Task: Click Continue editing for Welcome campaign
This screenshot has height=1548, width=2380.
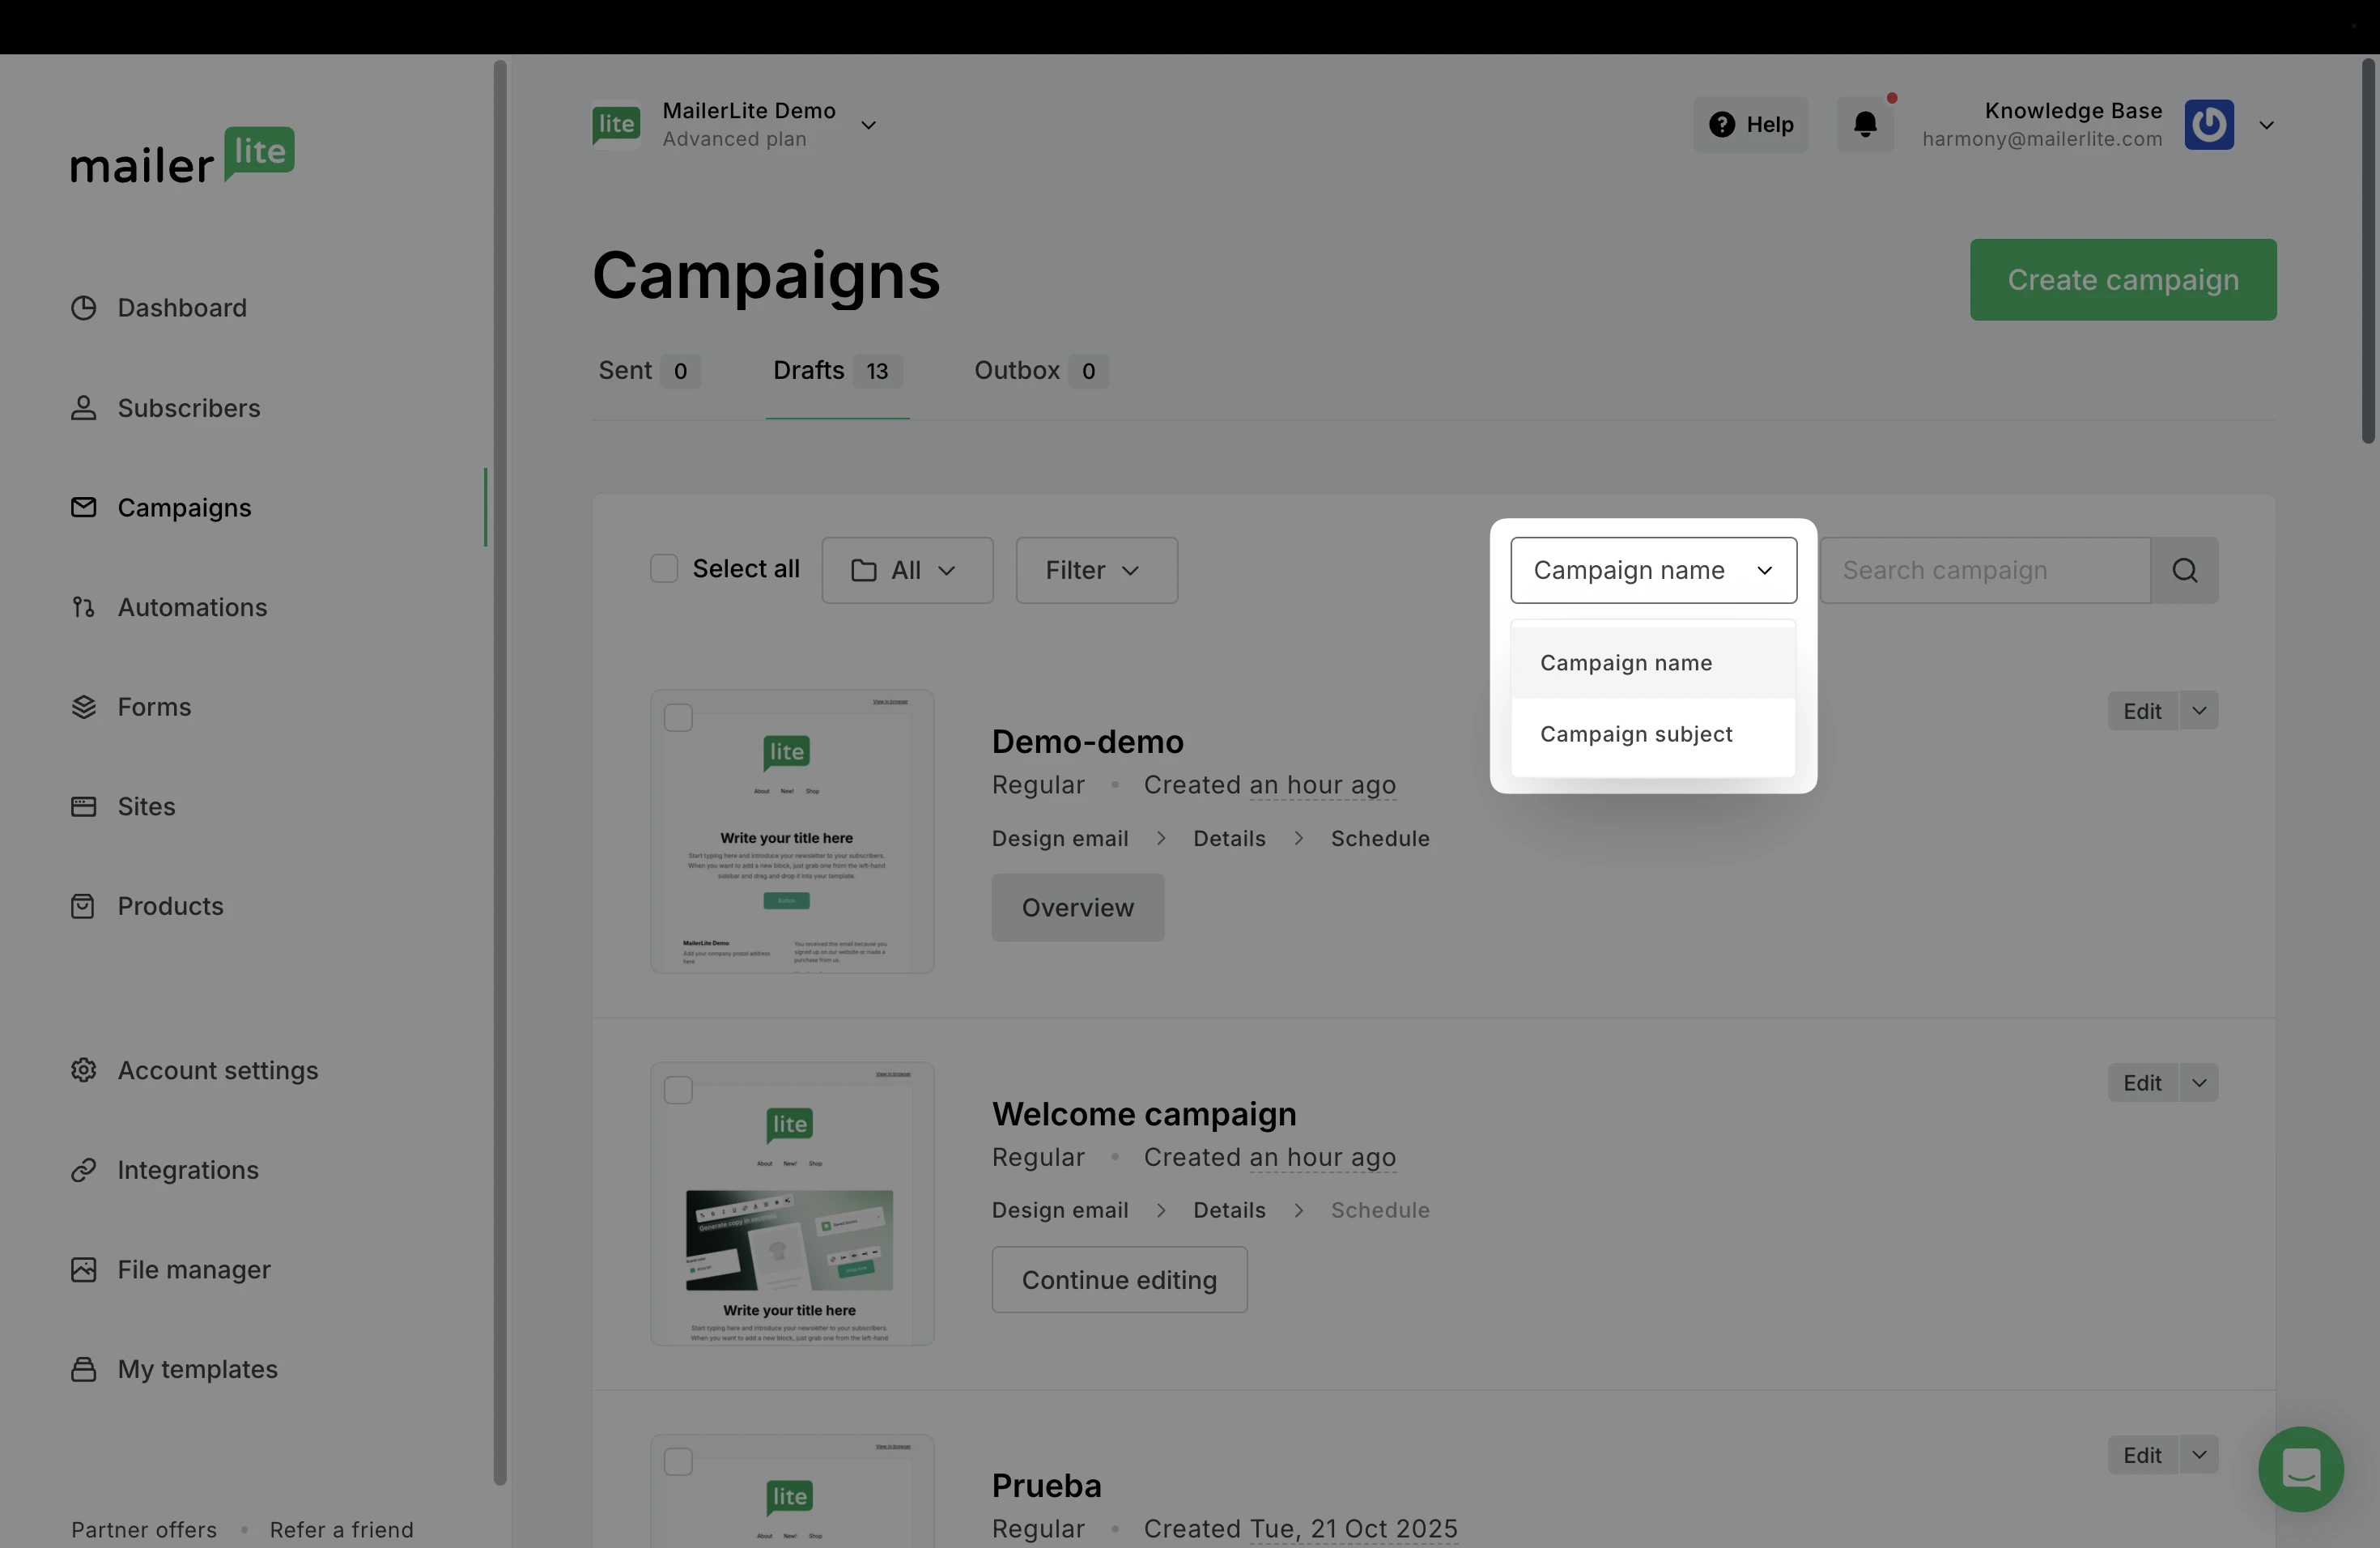Action: pyautogui.click(x=1119, y=1280)
